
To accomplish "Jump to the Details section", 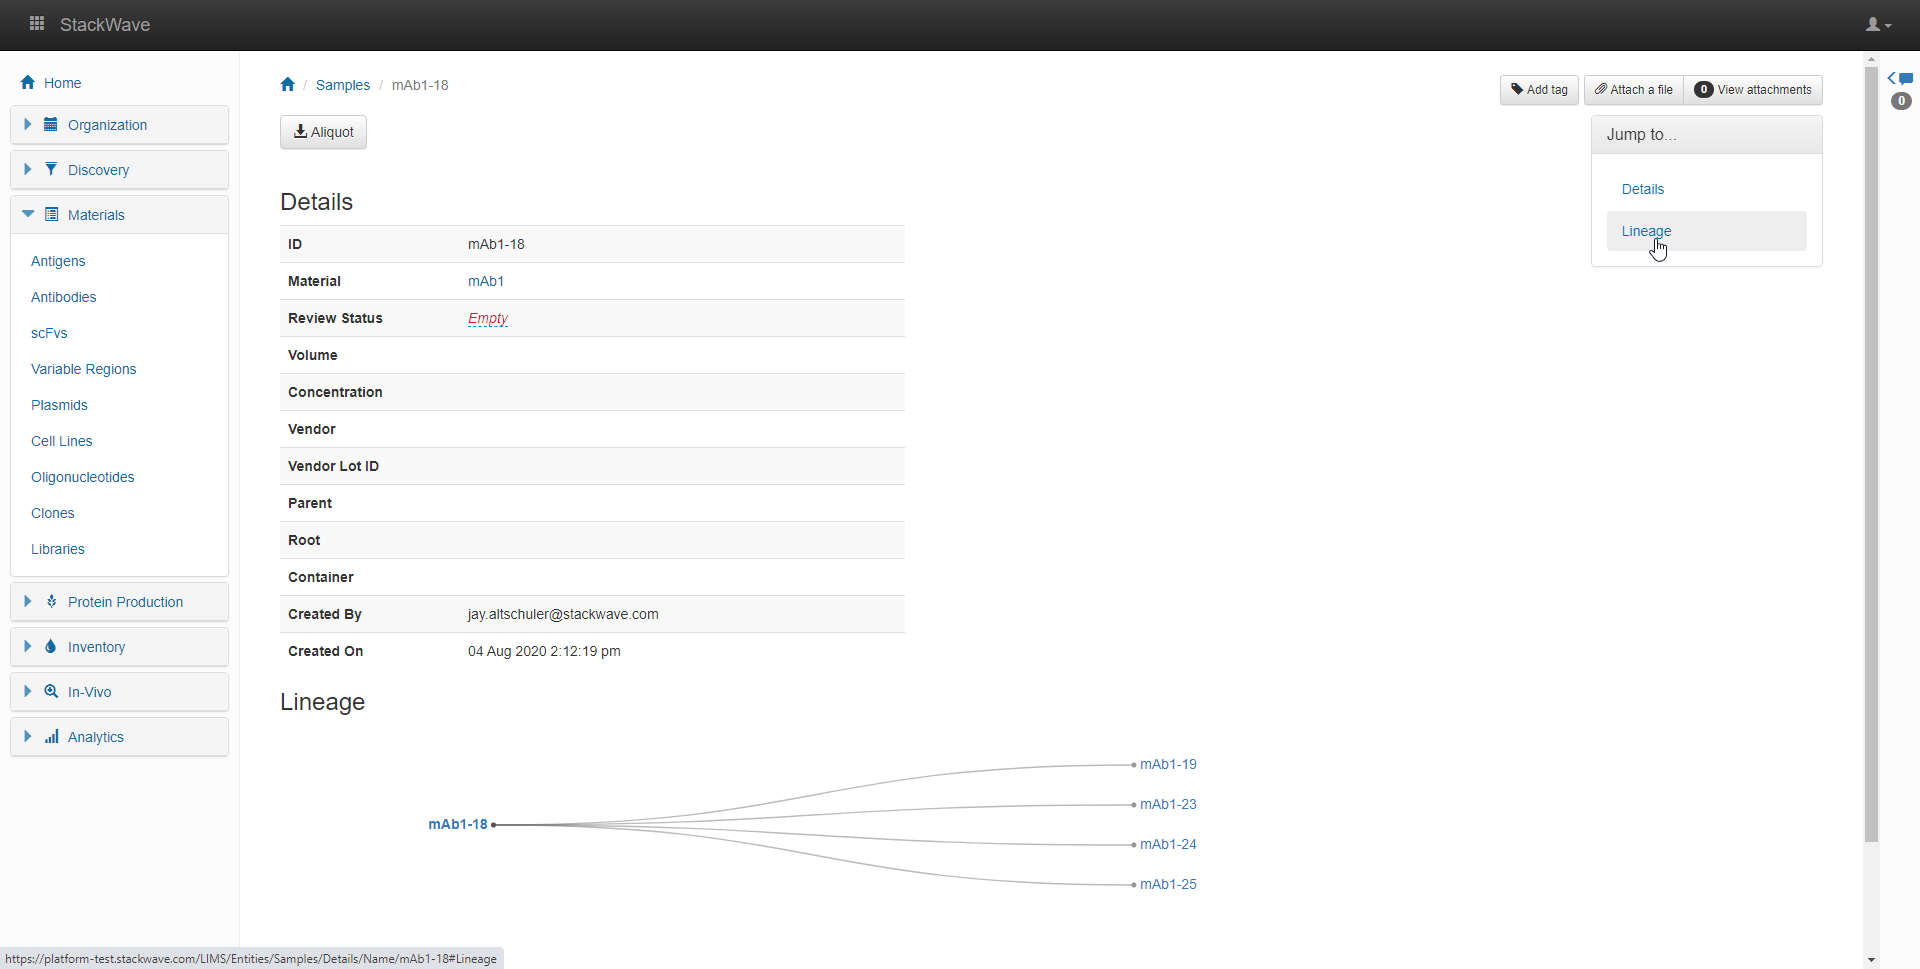I will [1642, 189].
